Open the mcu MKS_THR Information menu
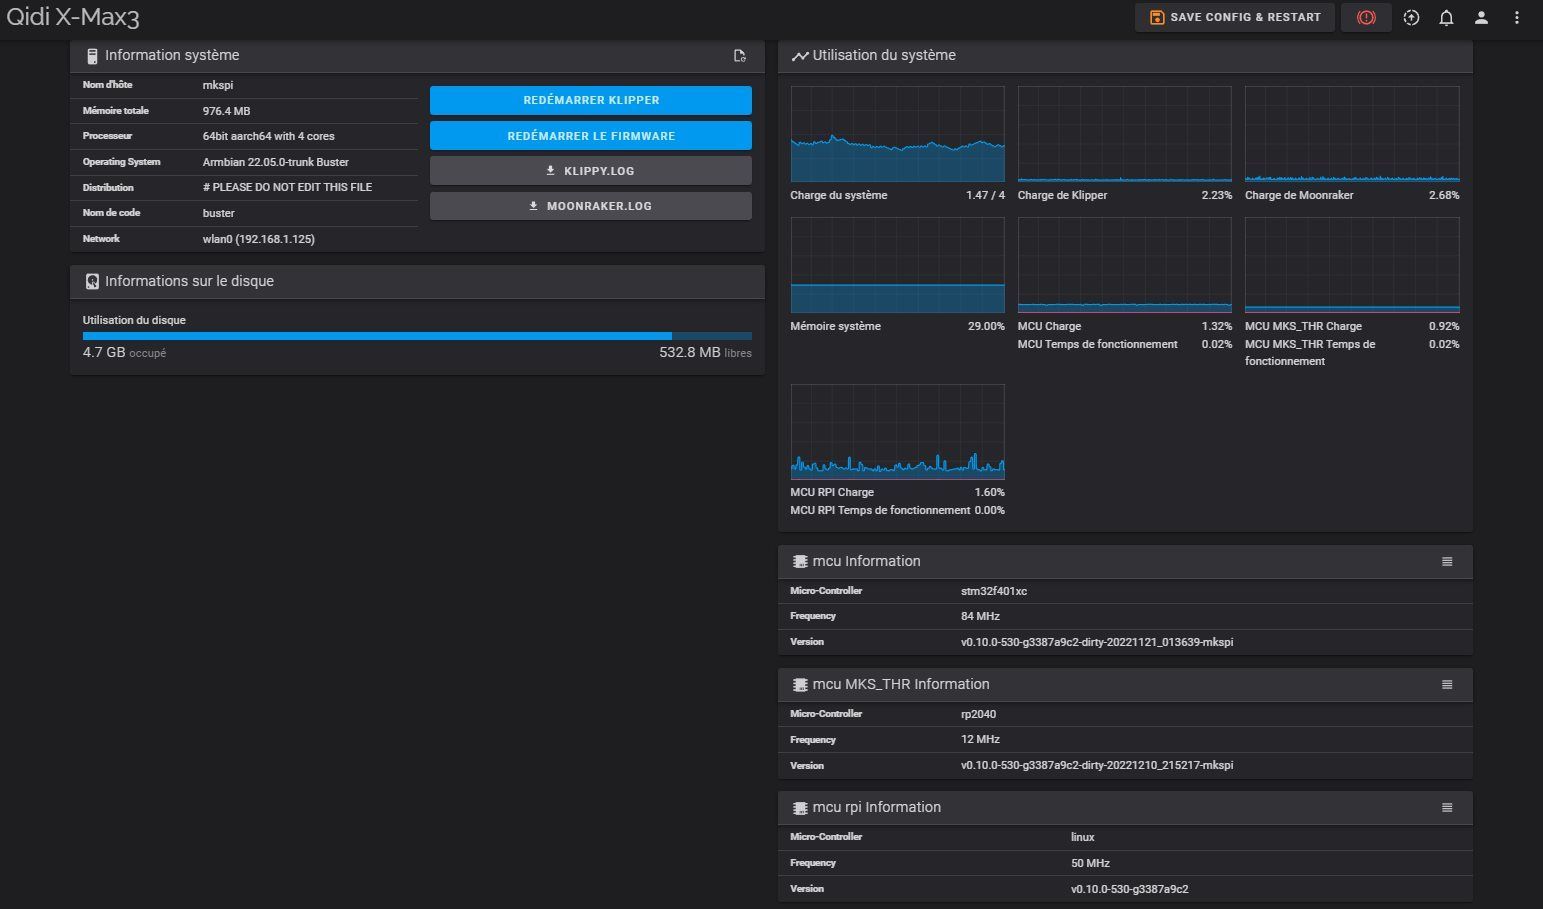Screen dimensions: 1543x909 [1446, 685]
